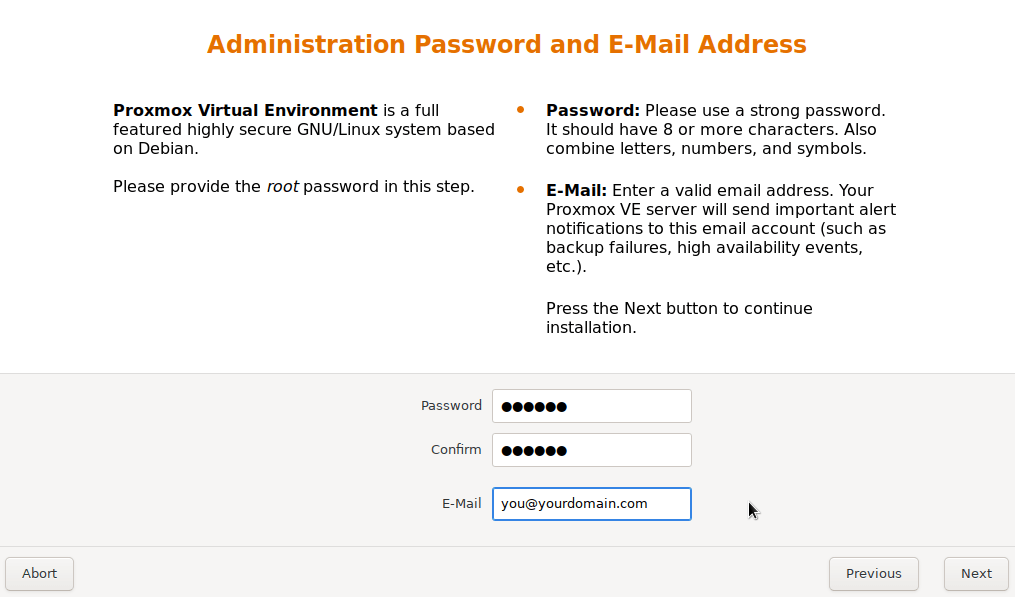Click the orange bullet beside E-Mail hint
Viewport: 1015px width, 597px height.
[x=520, y=190]
